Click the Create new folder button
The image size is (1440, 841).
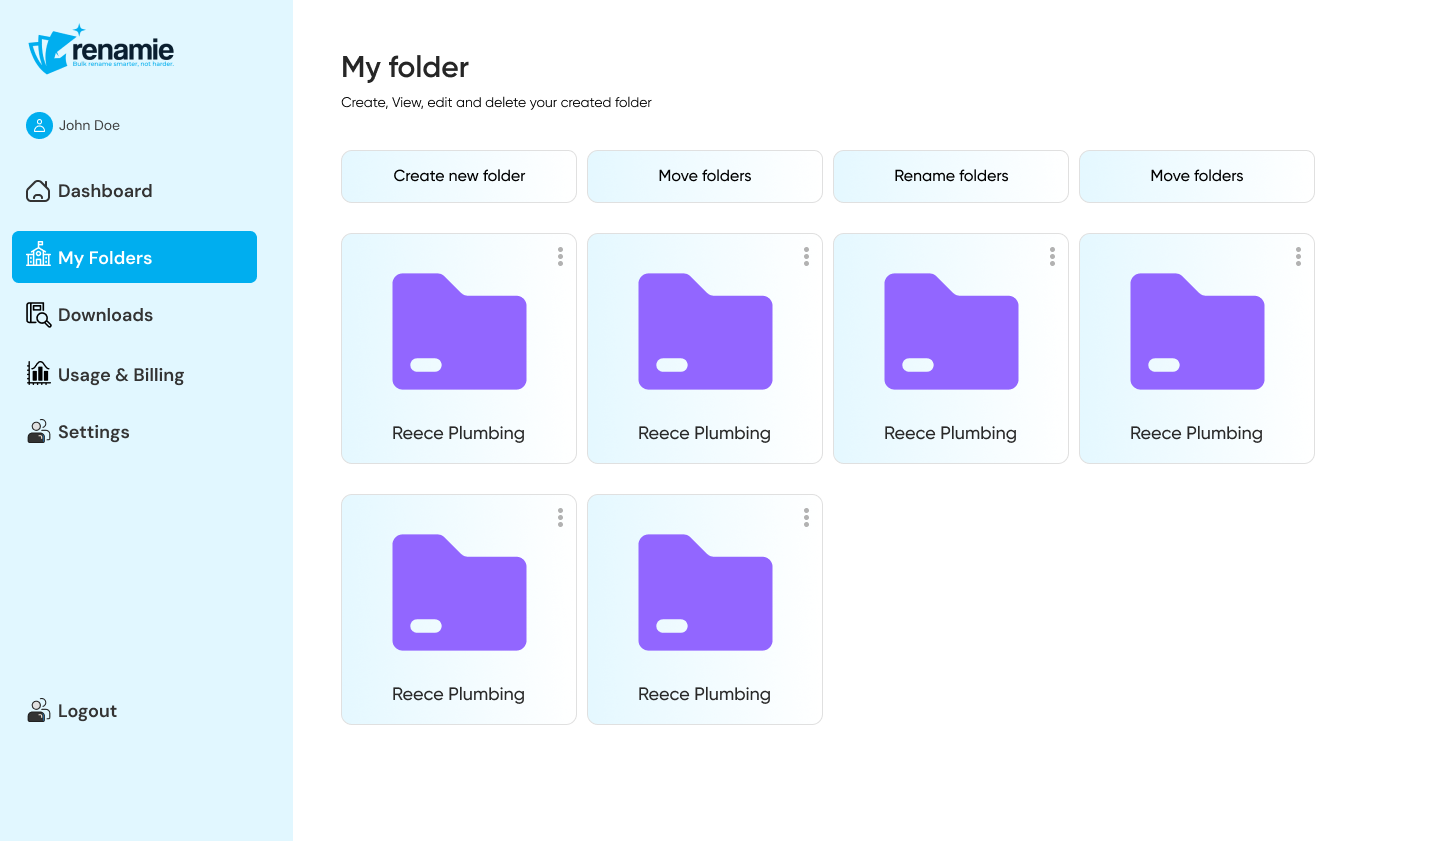click(459, 176)
